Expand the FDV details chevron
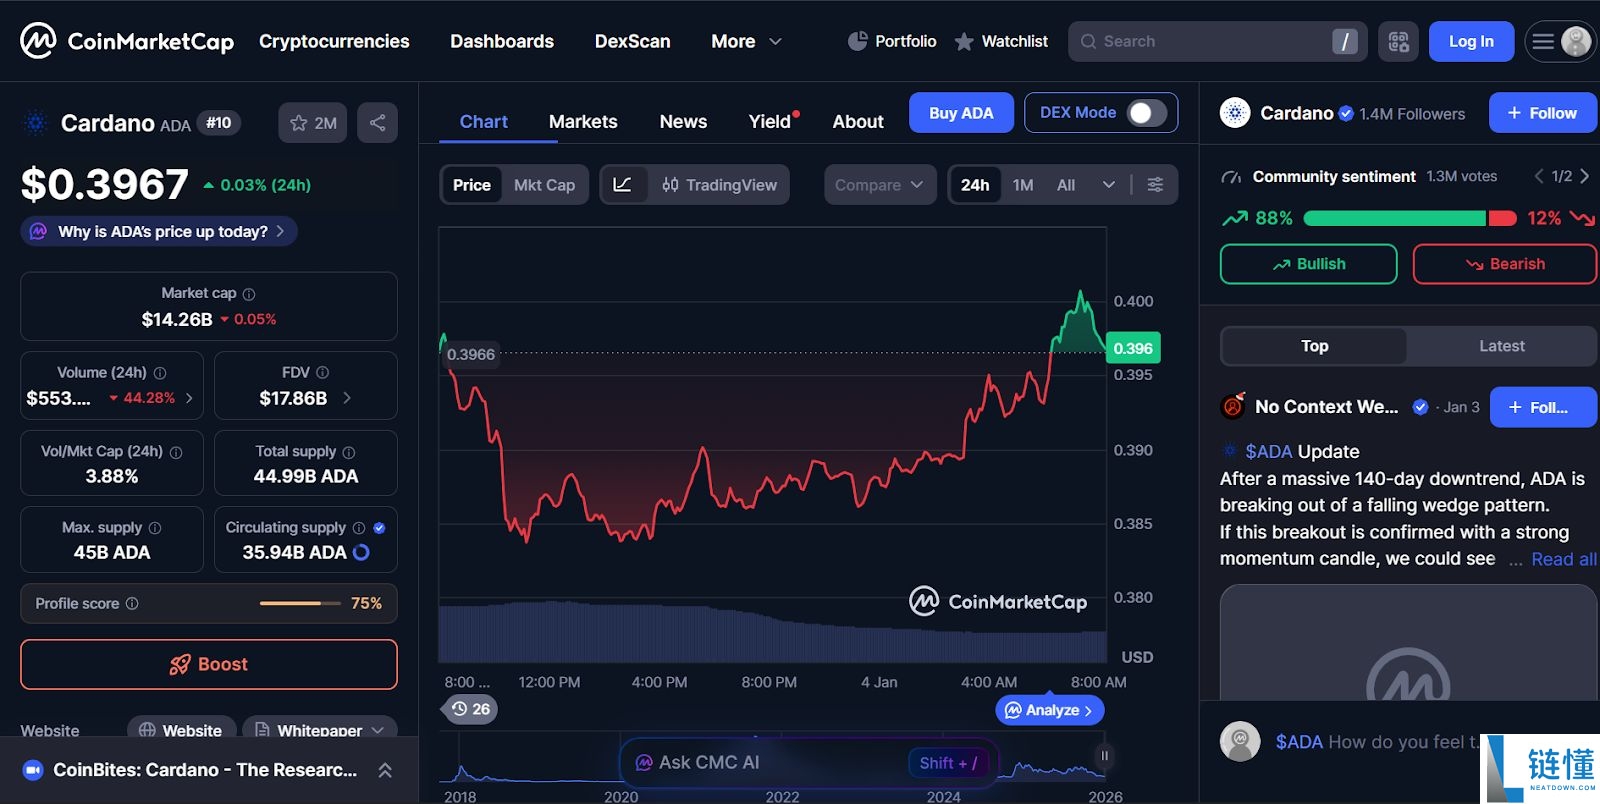This screenshot has height=804, width=1600. click(347, 398)
